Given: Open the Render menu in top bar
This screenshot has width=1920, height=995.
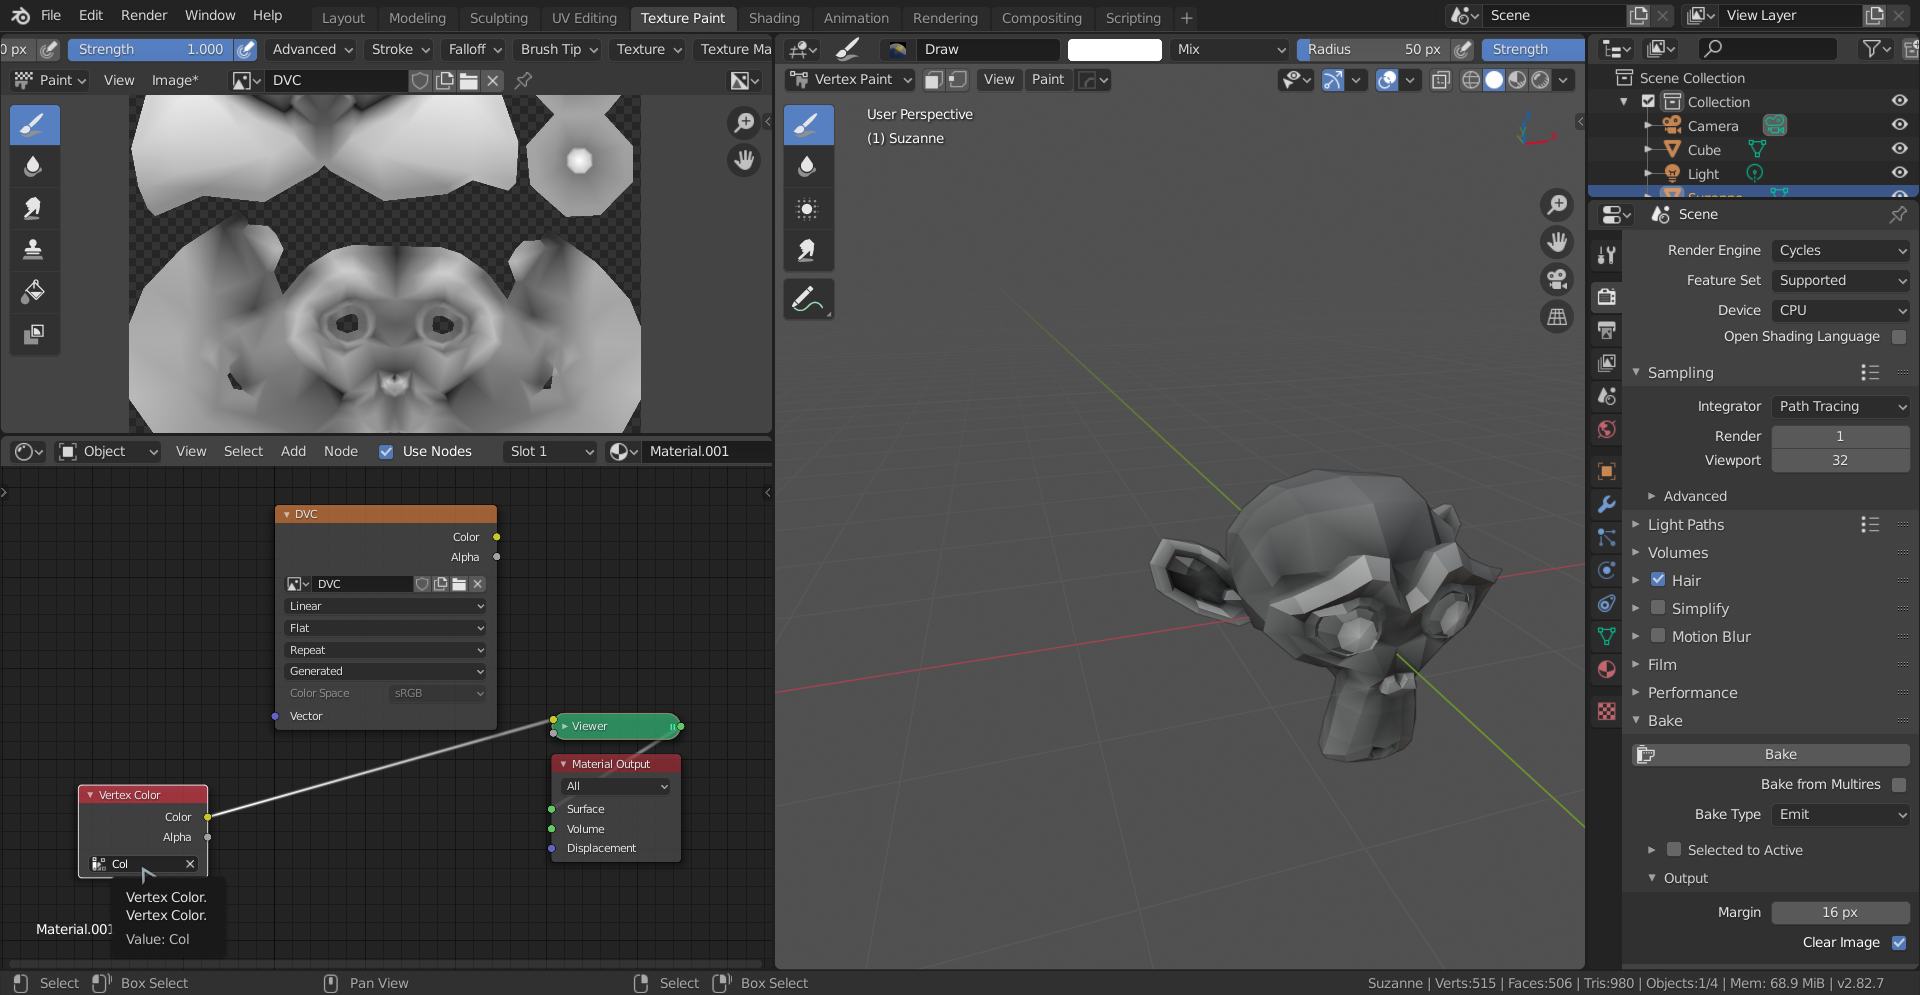Looking at the screenshot, I should pyautogui.click(x=144, y=15).
